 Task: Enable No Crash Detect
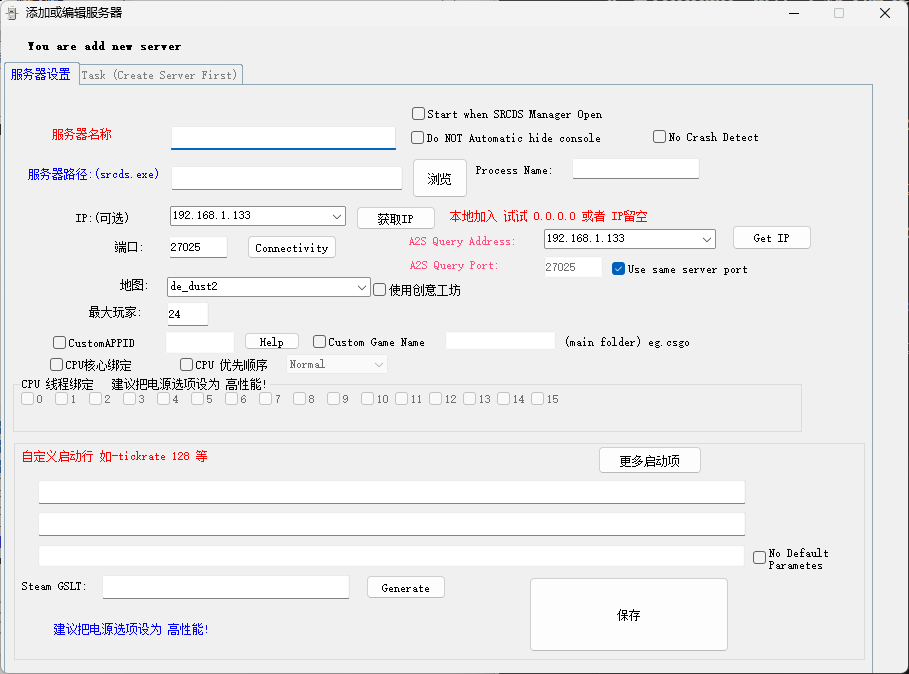pos(658,137)
